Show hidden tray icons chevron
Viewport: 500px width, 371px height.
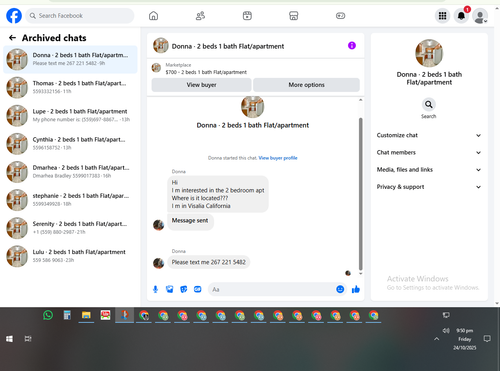pyautogui.click(x=436, y=339)
